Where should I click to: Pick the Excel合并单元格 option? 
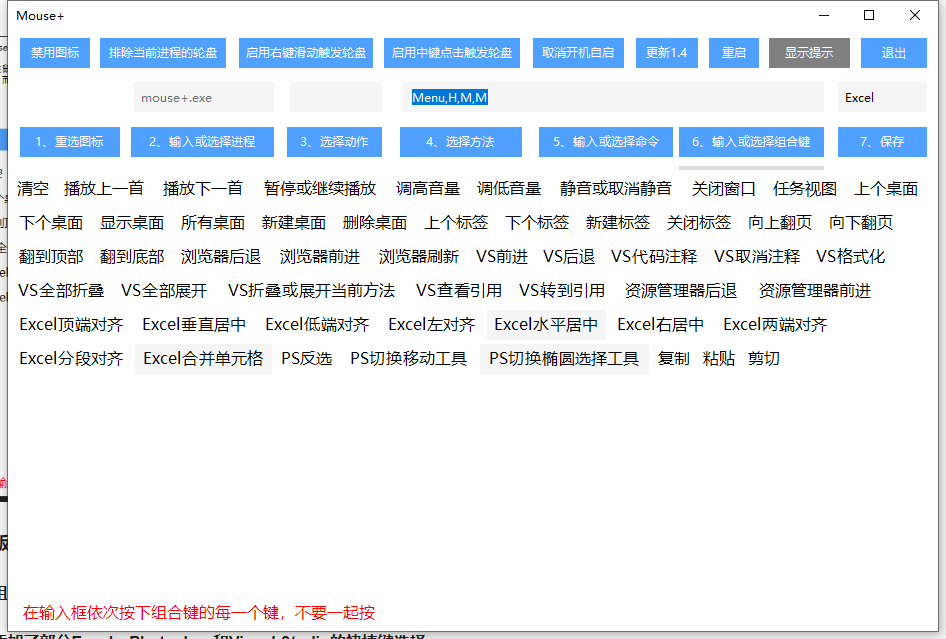tap(203, 358)
